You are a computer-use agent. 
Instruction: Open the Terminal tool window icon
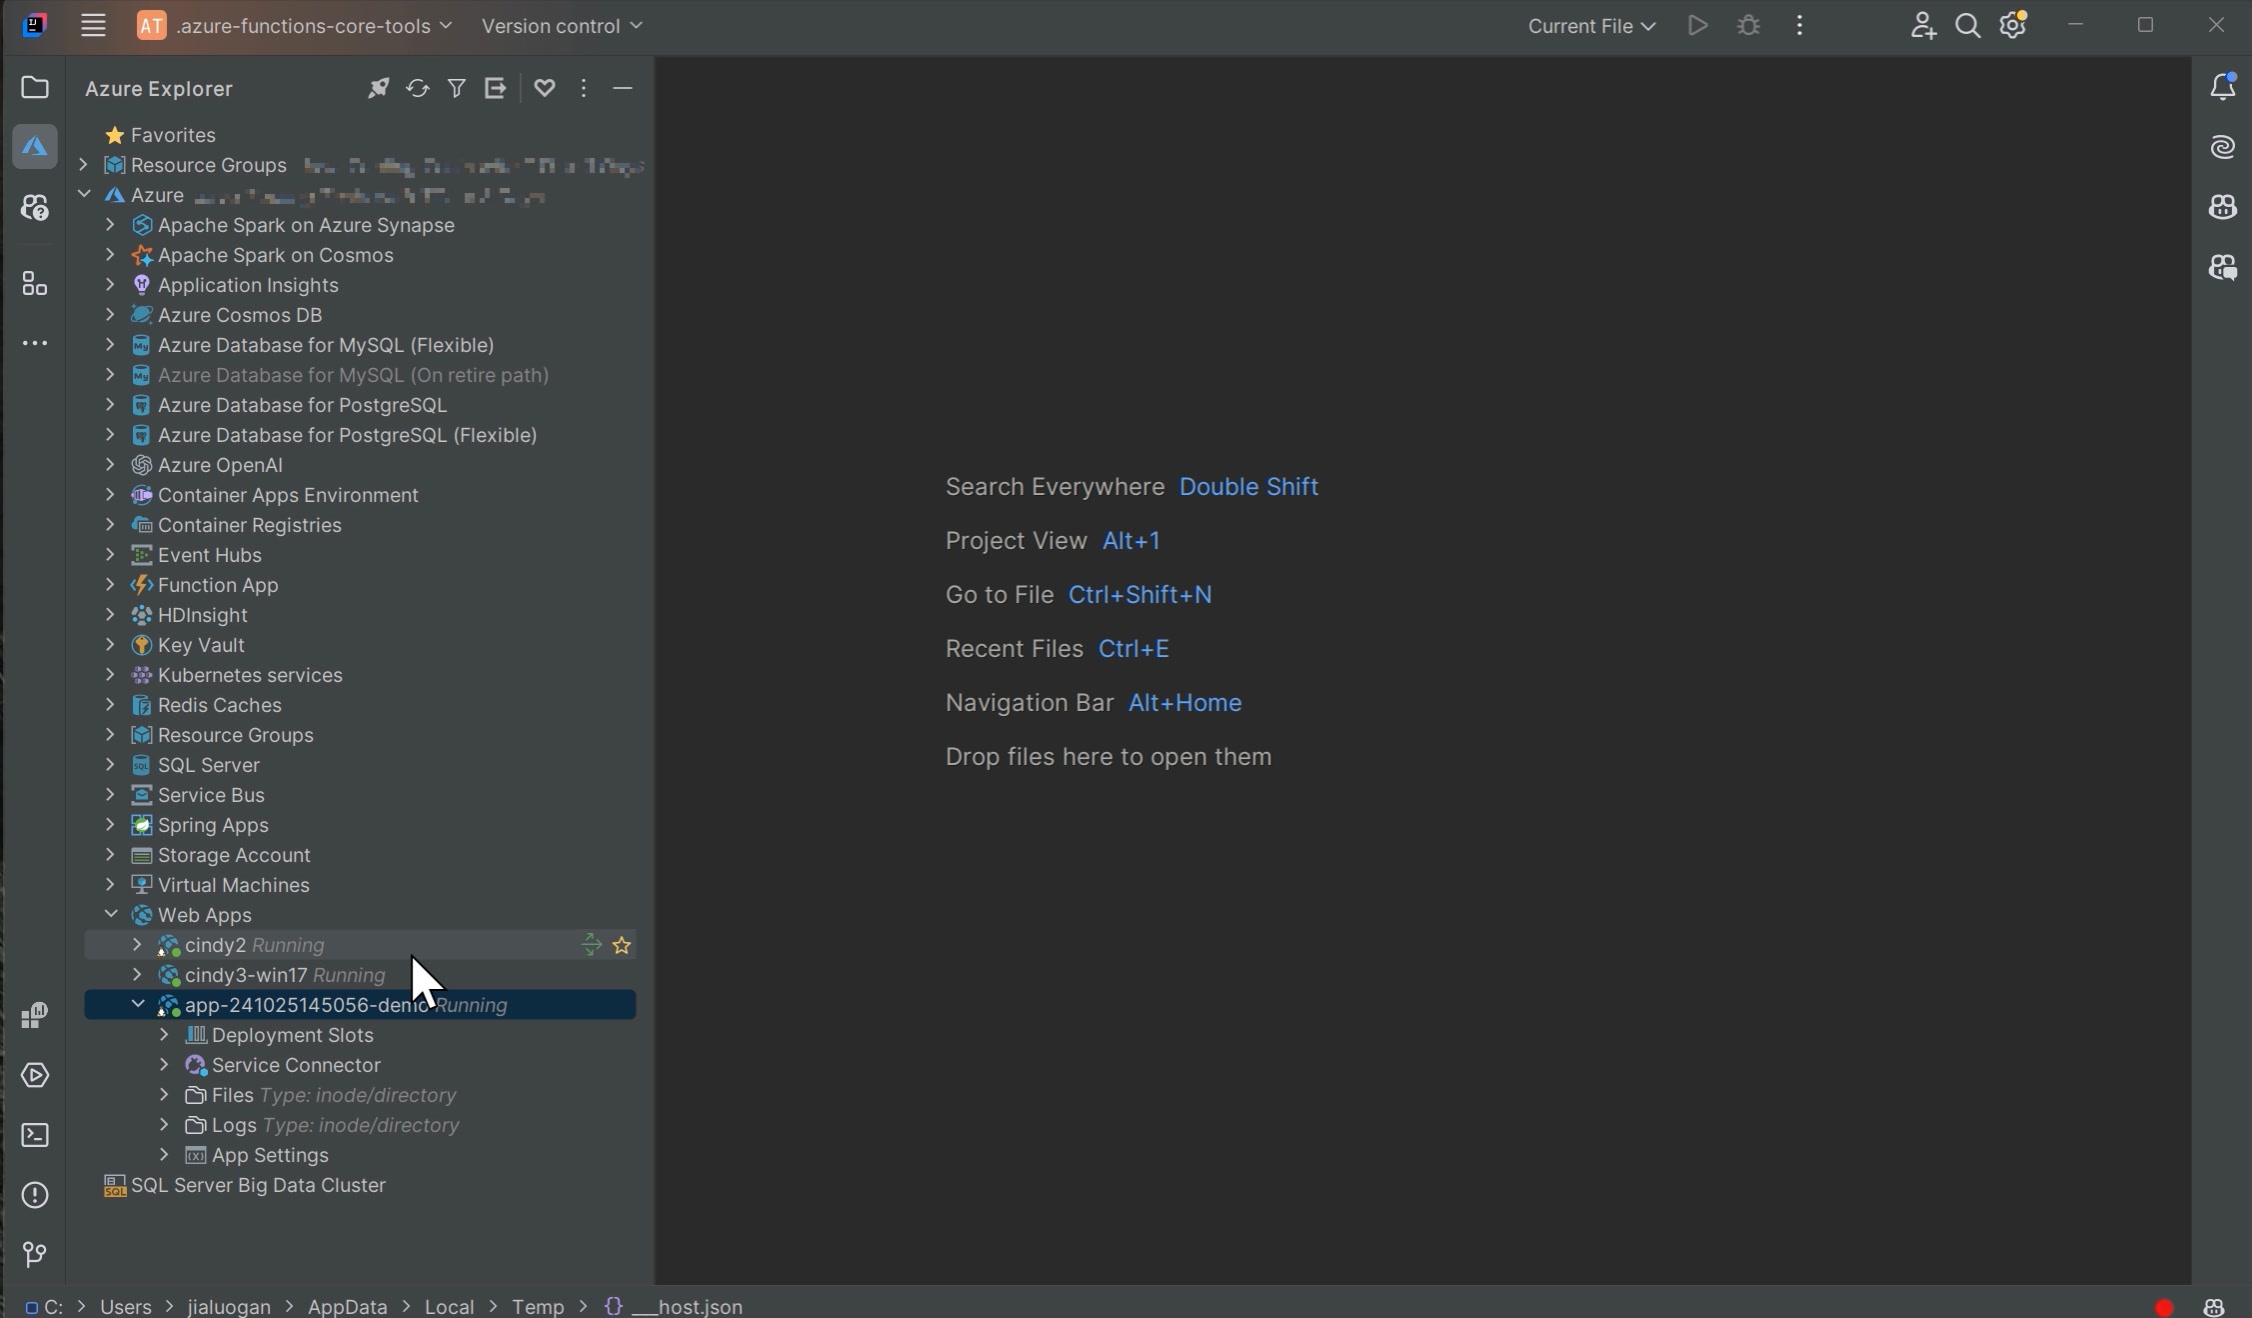click(35, 1135)
